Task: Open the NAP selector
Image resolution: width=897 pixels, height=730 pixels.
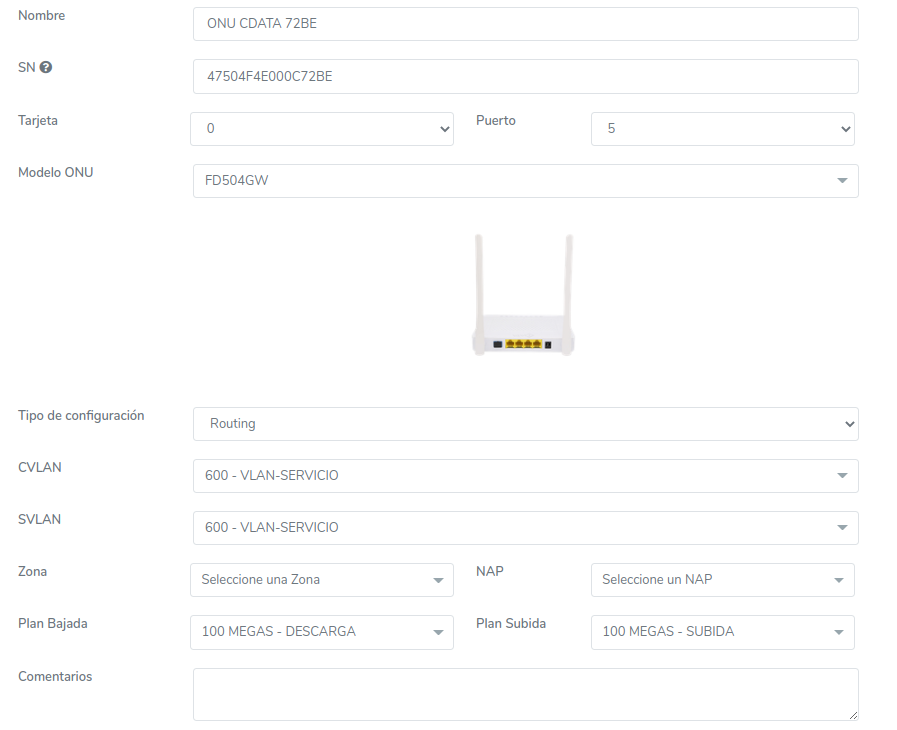Action: (x=722, y=580)
